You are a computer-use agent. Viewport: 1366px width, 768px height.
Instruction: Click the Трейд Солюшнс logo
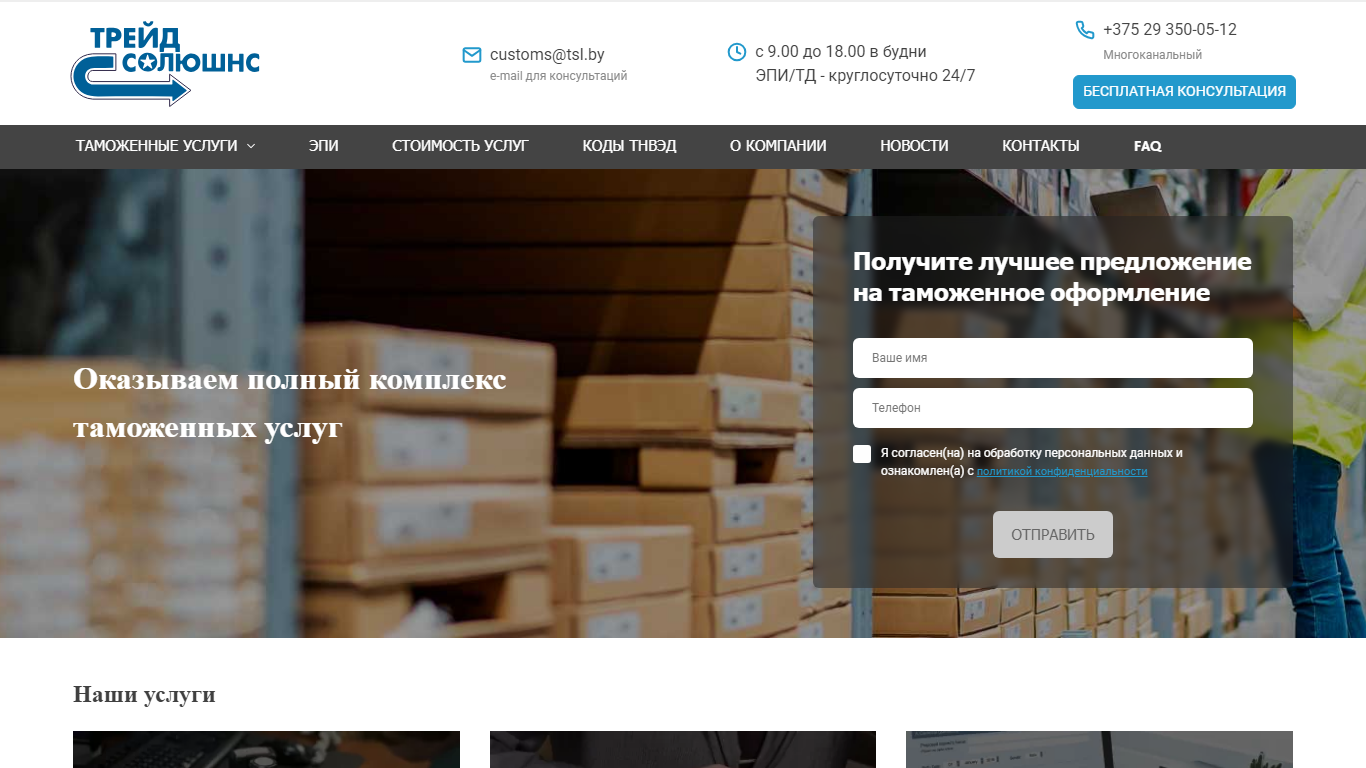[165, 65]
